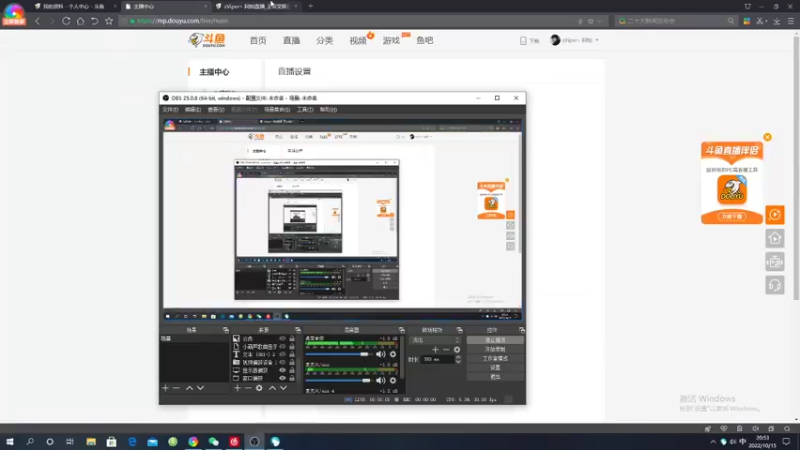Click 停止推流 button in OBS controls
Viewport: 800px width, 450px height.
click(x=495, y=340)
